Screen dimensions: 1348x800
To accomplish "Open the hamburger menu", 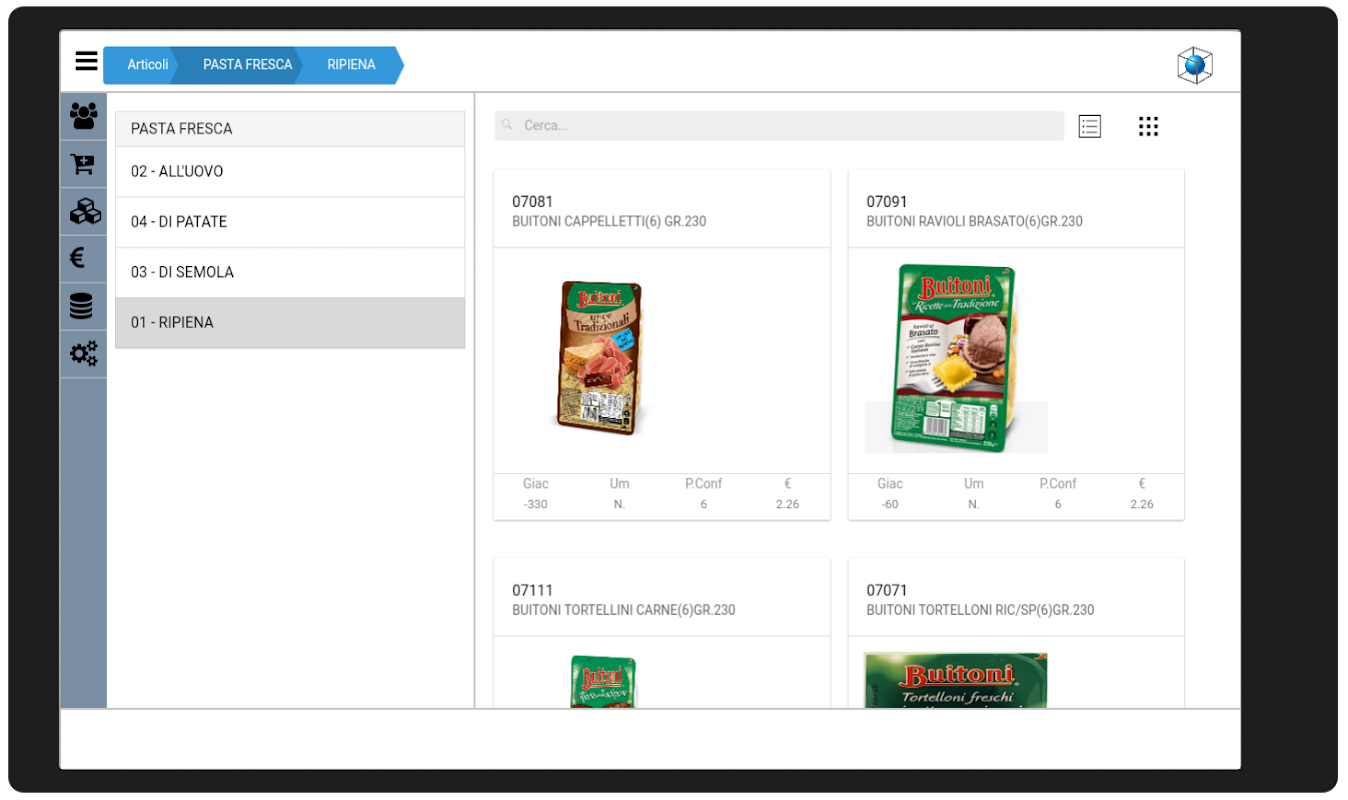I will coord(87,62).
